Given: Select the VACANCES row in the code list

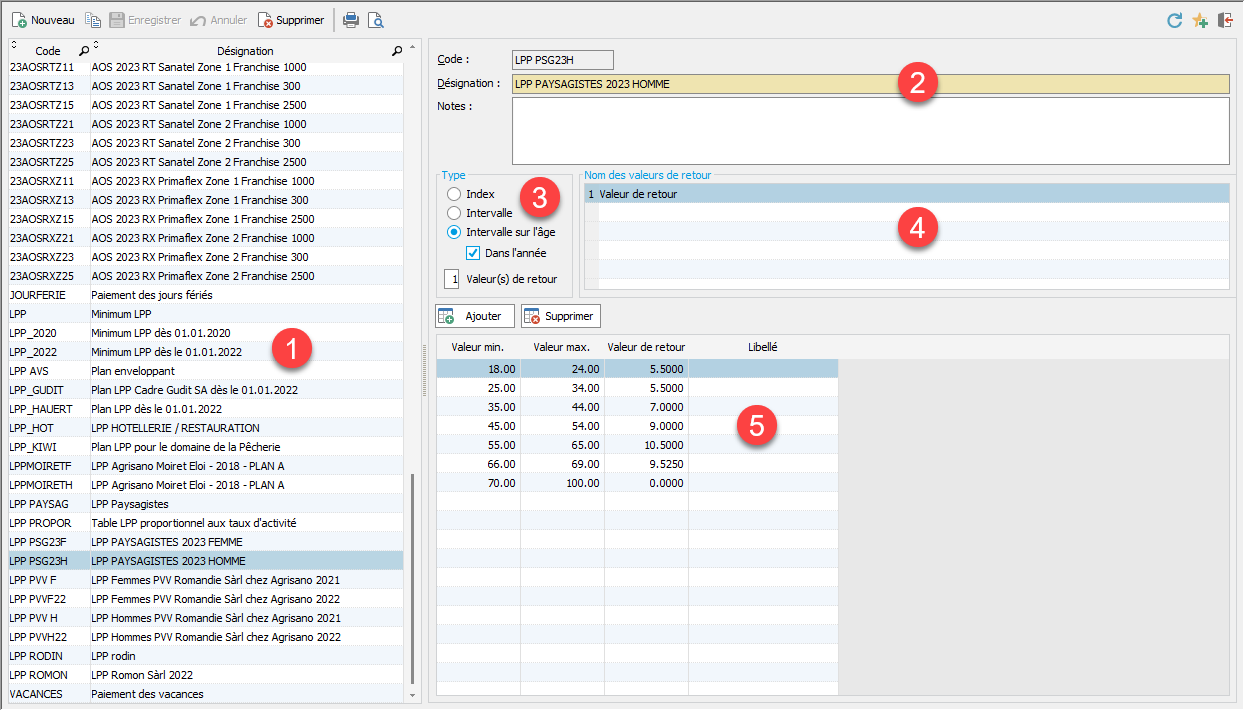Looking at the screenshot, I should (200, 694).
